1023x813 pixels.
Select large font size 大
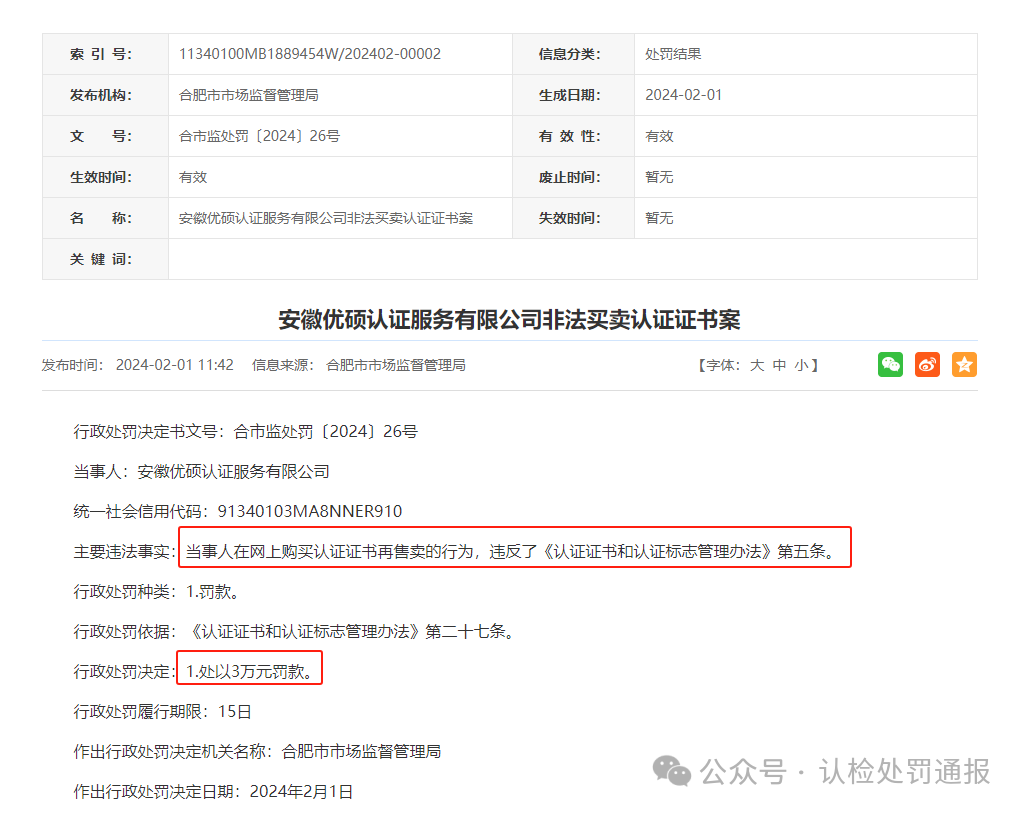tap(756, 365)
